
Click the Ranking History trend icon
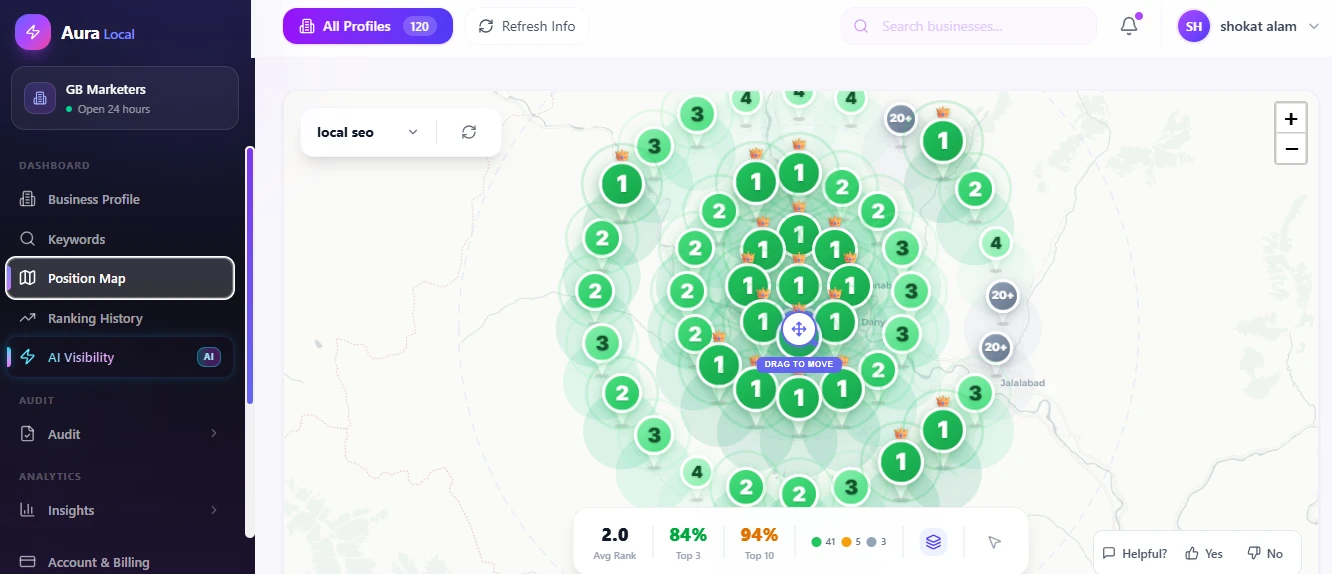(28, 318)
